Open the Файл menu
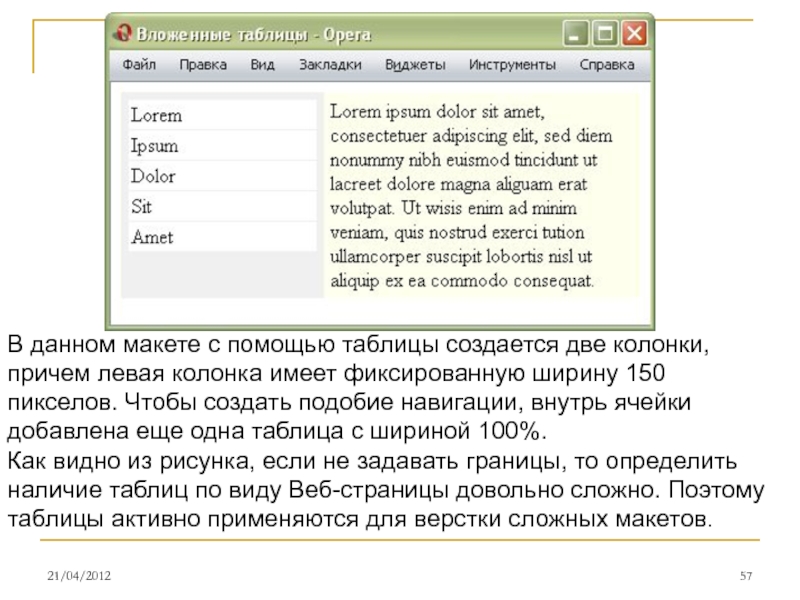 pos(139,65)
